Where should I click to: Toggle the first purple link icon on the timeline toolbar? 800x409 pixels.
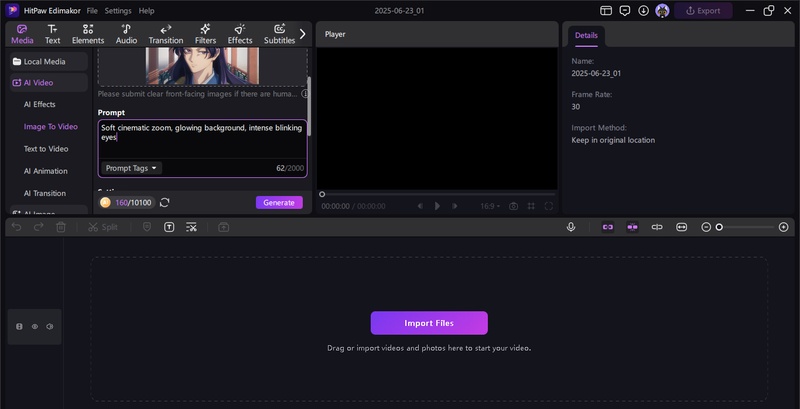tap(607, 227)
